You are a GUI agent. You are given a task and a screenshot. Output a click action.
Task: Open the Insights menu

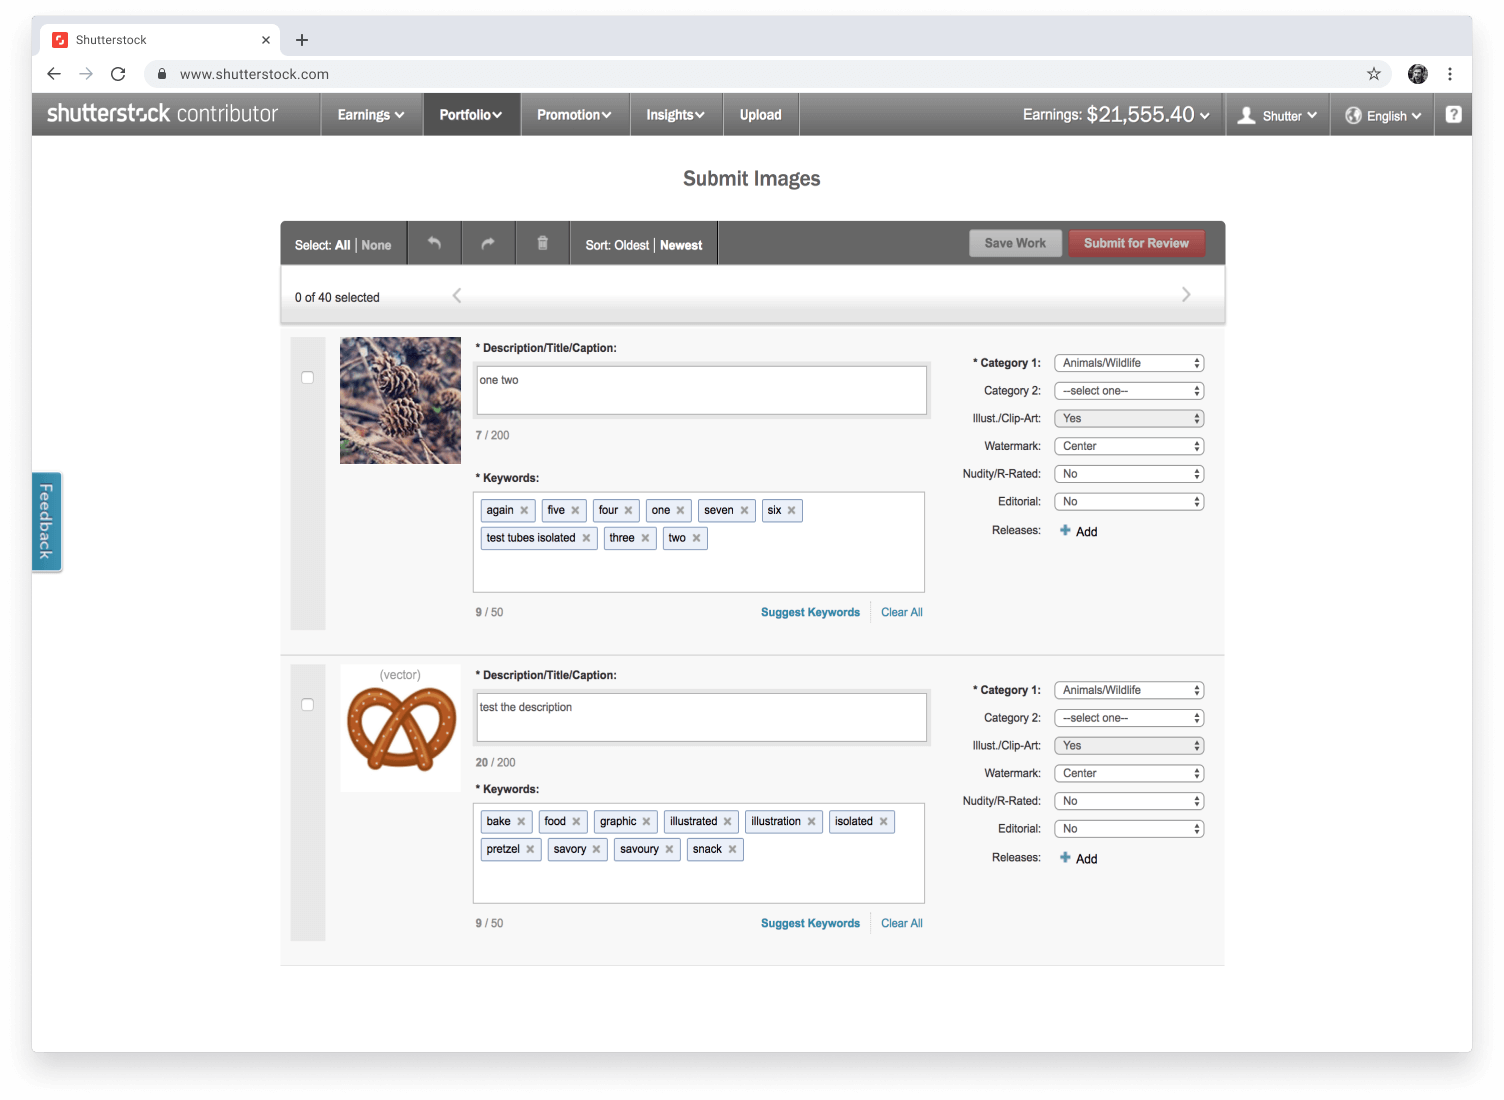[675, 115]
